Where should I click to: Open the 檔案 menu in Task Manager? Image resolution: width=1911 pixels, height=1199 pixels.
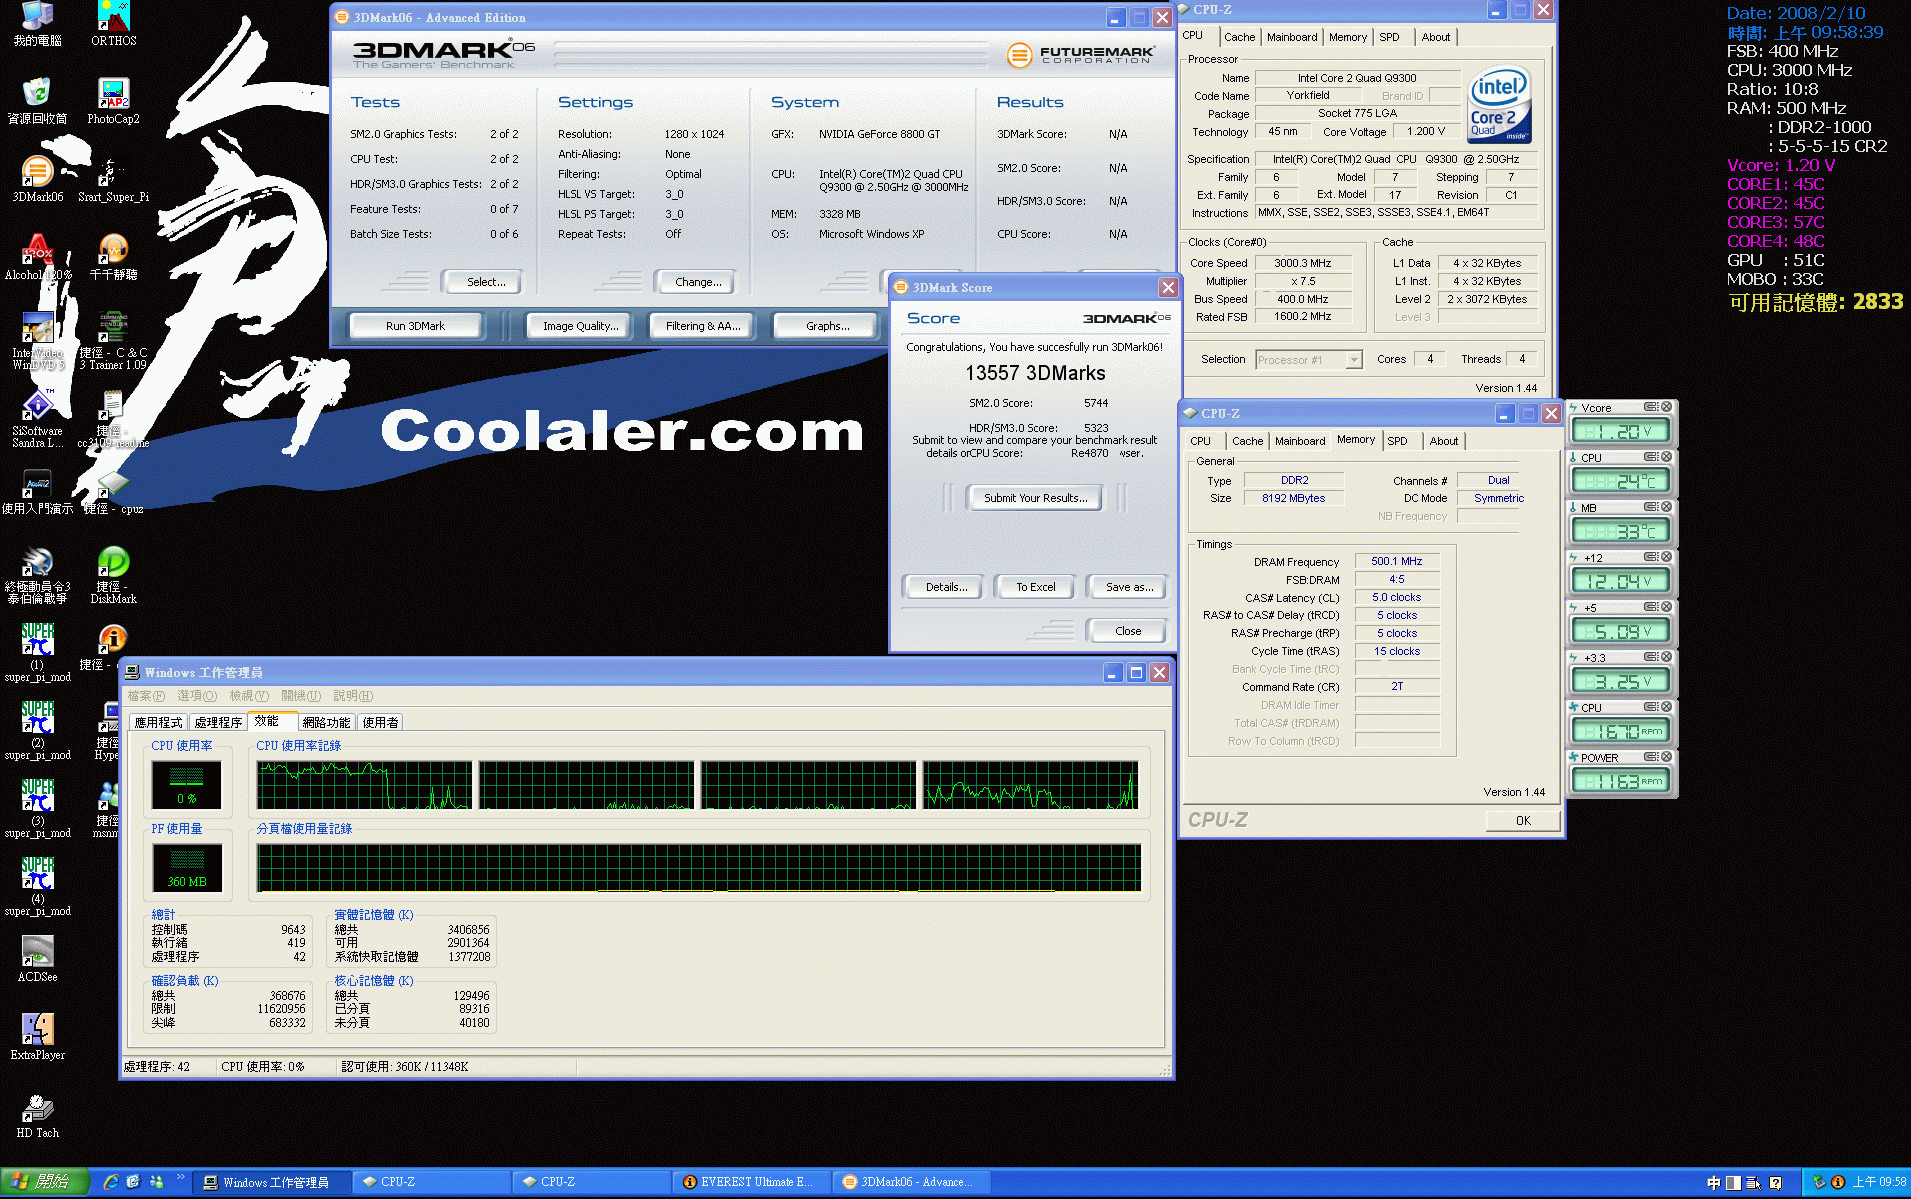pos(146,696)
